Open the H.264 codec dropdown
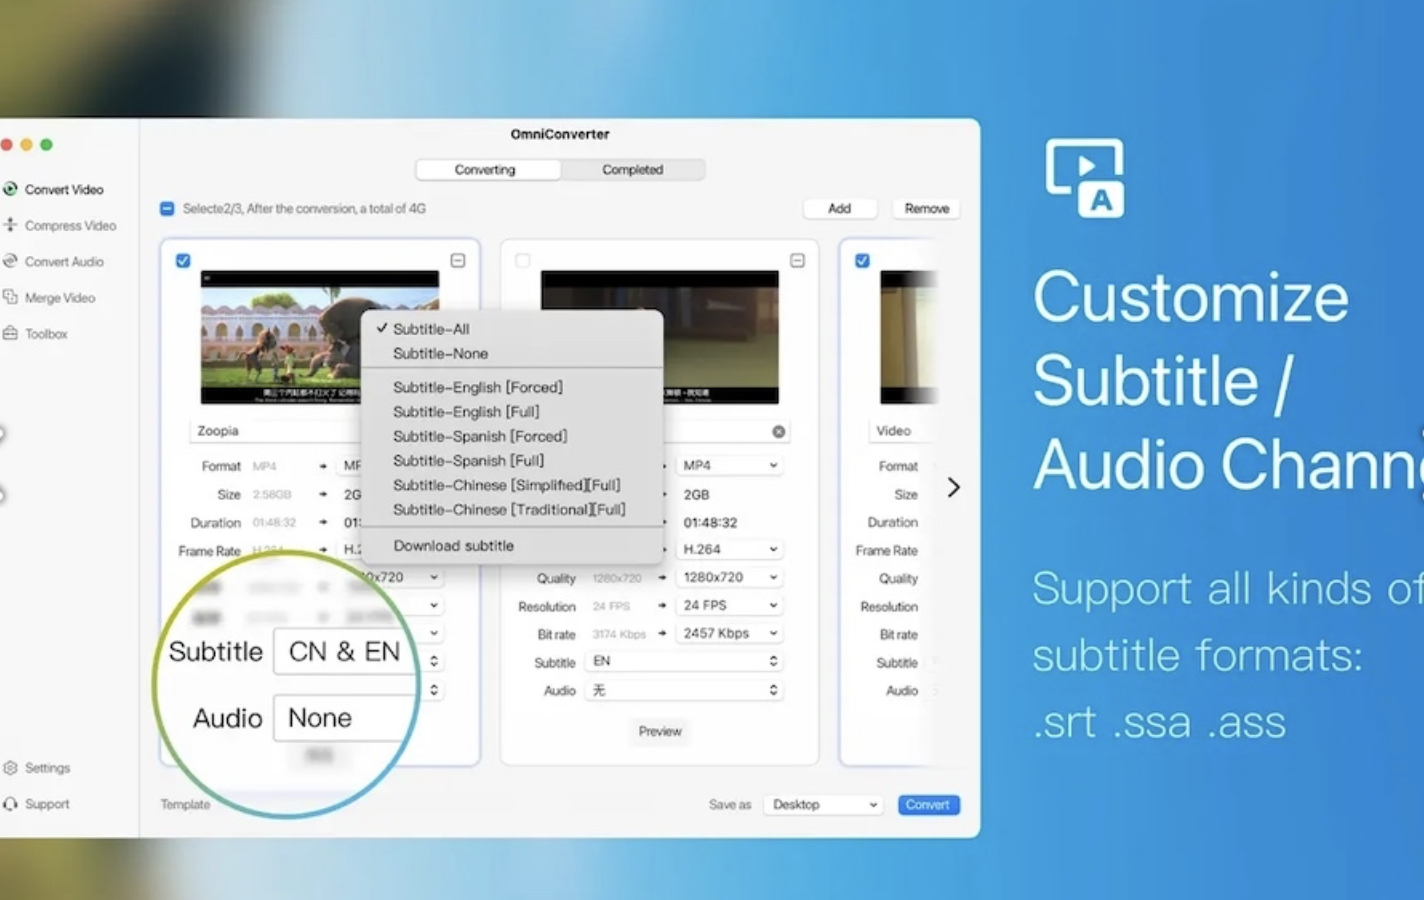The image size is (1424, 900). coord(729,548)
